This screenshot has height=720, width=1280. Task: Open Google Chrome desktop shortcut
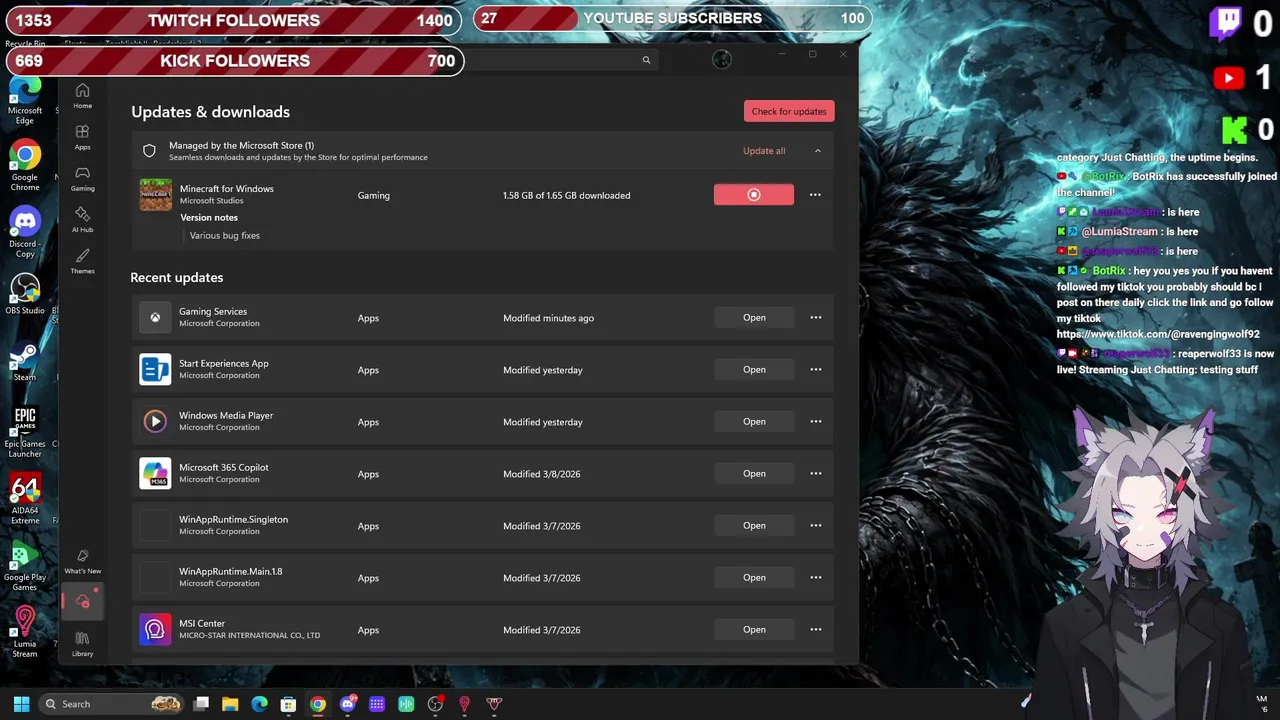pos(25,166)
